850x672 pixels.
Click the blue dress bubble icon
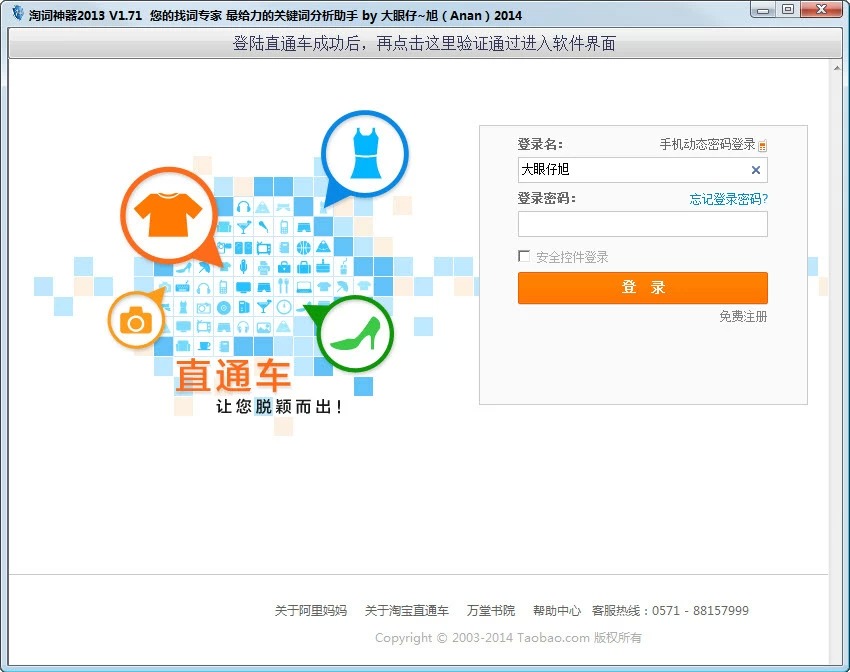coord(365,153)
